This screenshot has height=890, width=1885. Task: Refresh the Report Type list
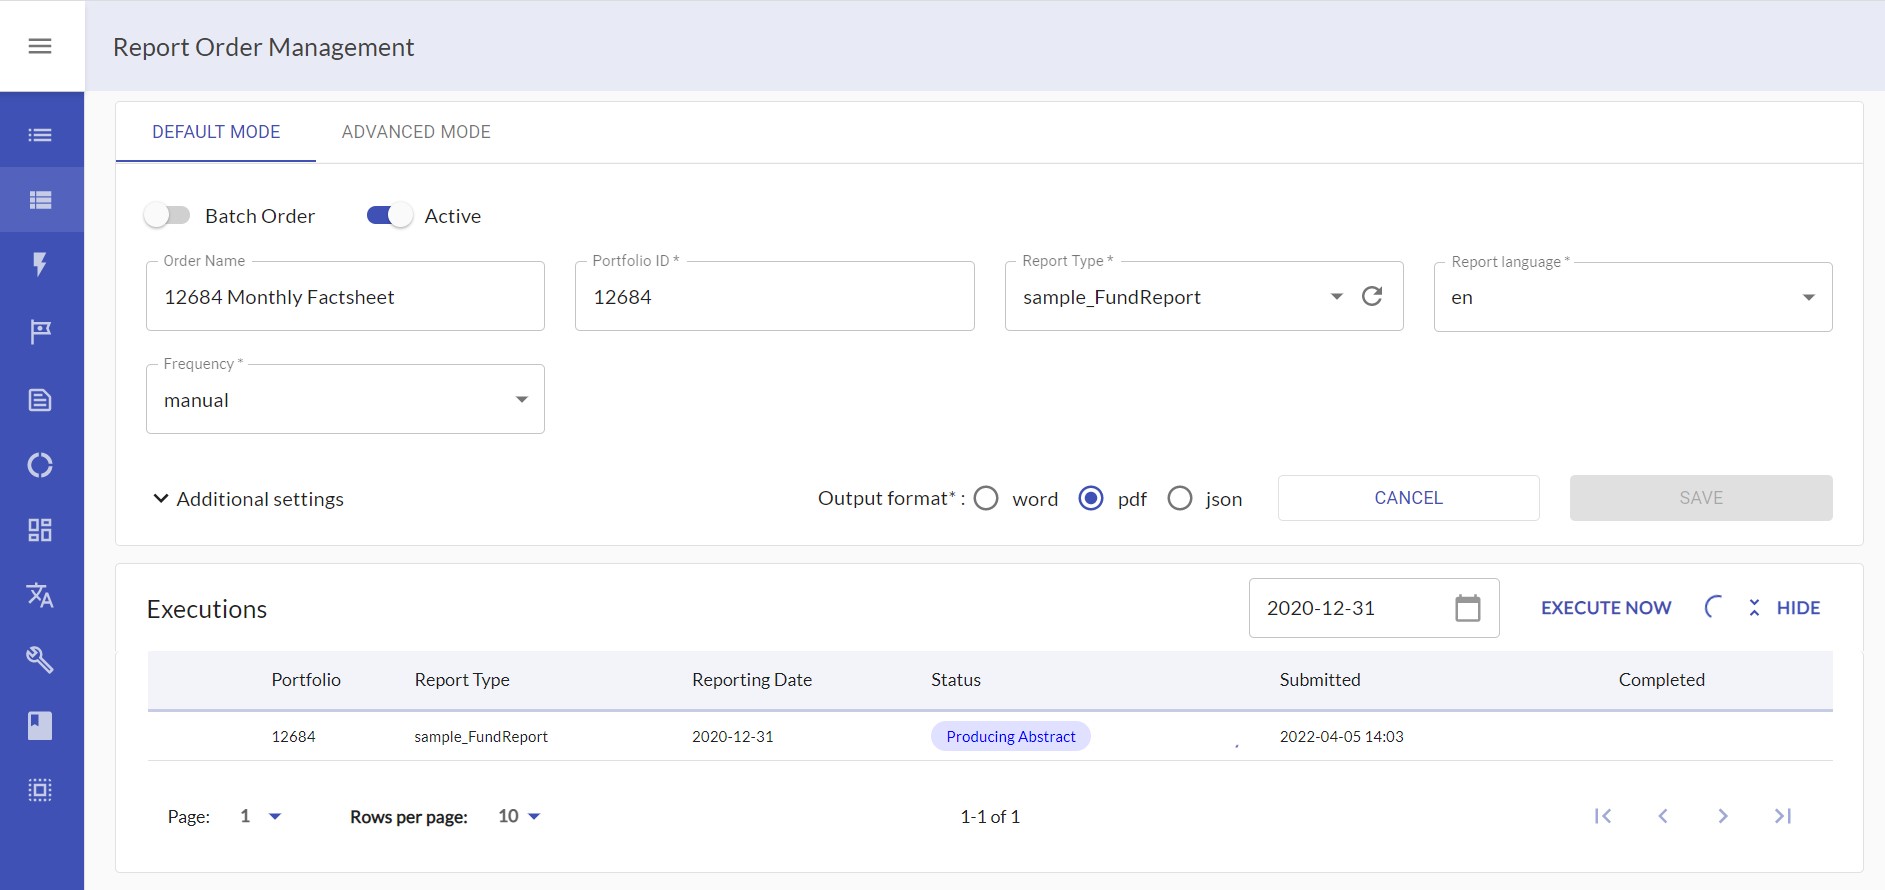tap(1372, 296)
